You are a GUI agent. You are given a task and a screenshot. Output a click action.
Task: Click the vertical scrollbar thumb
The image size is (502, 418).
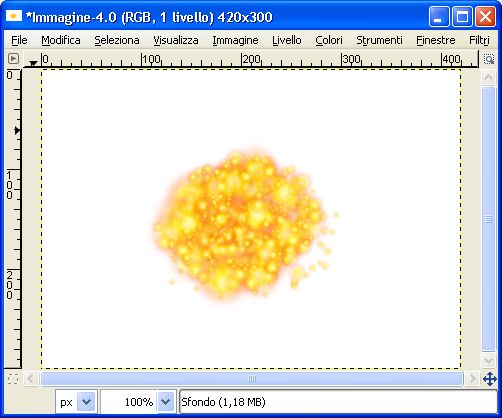tap(488, 219)
